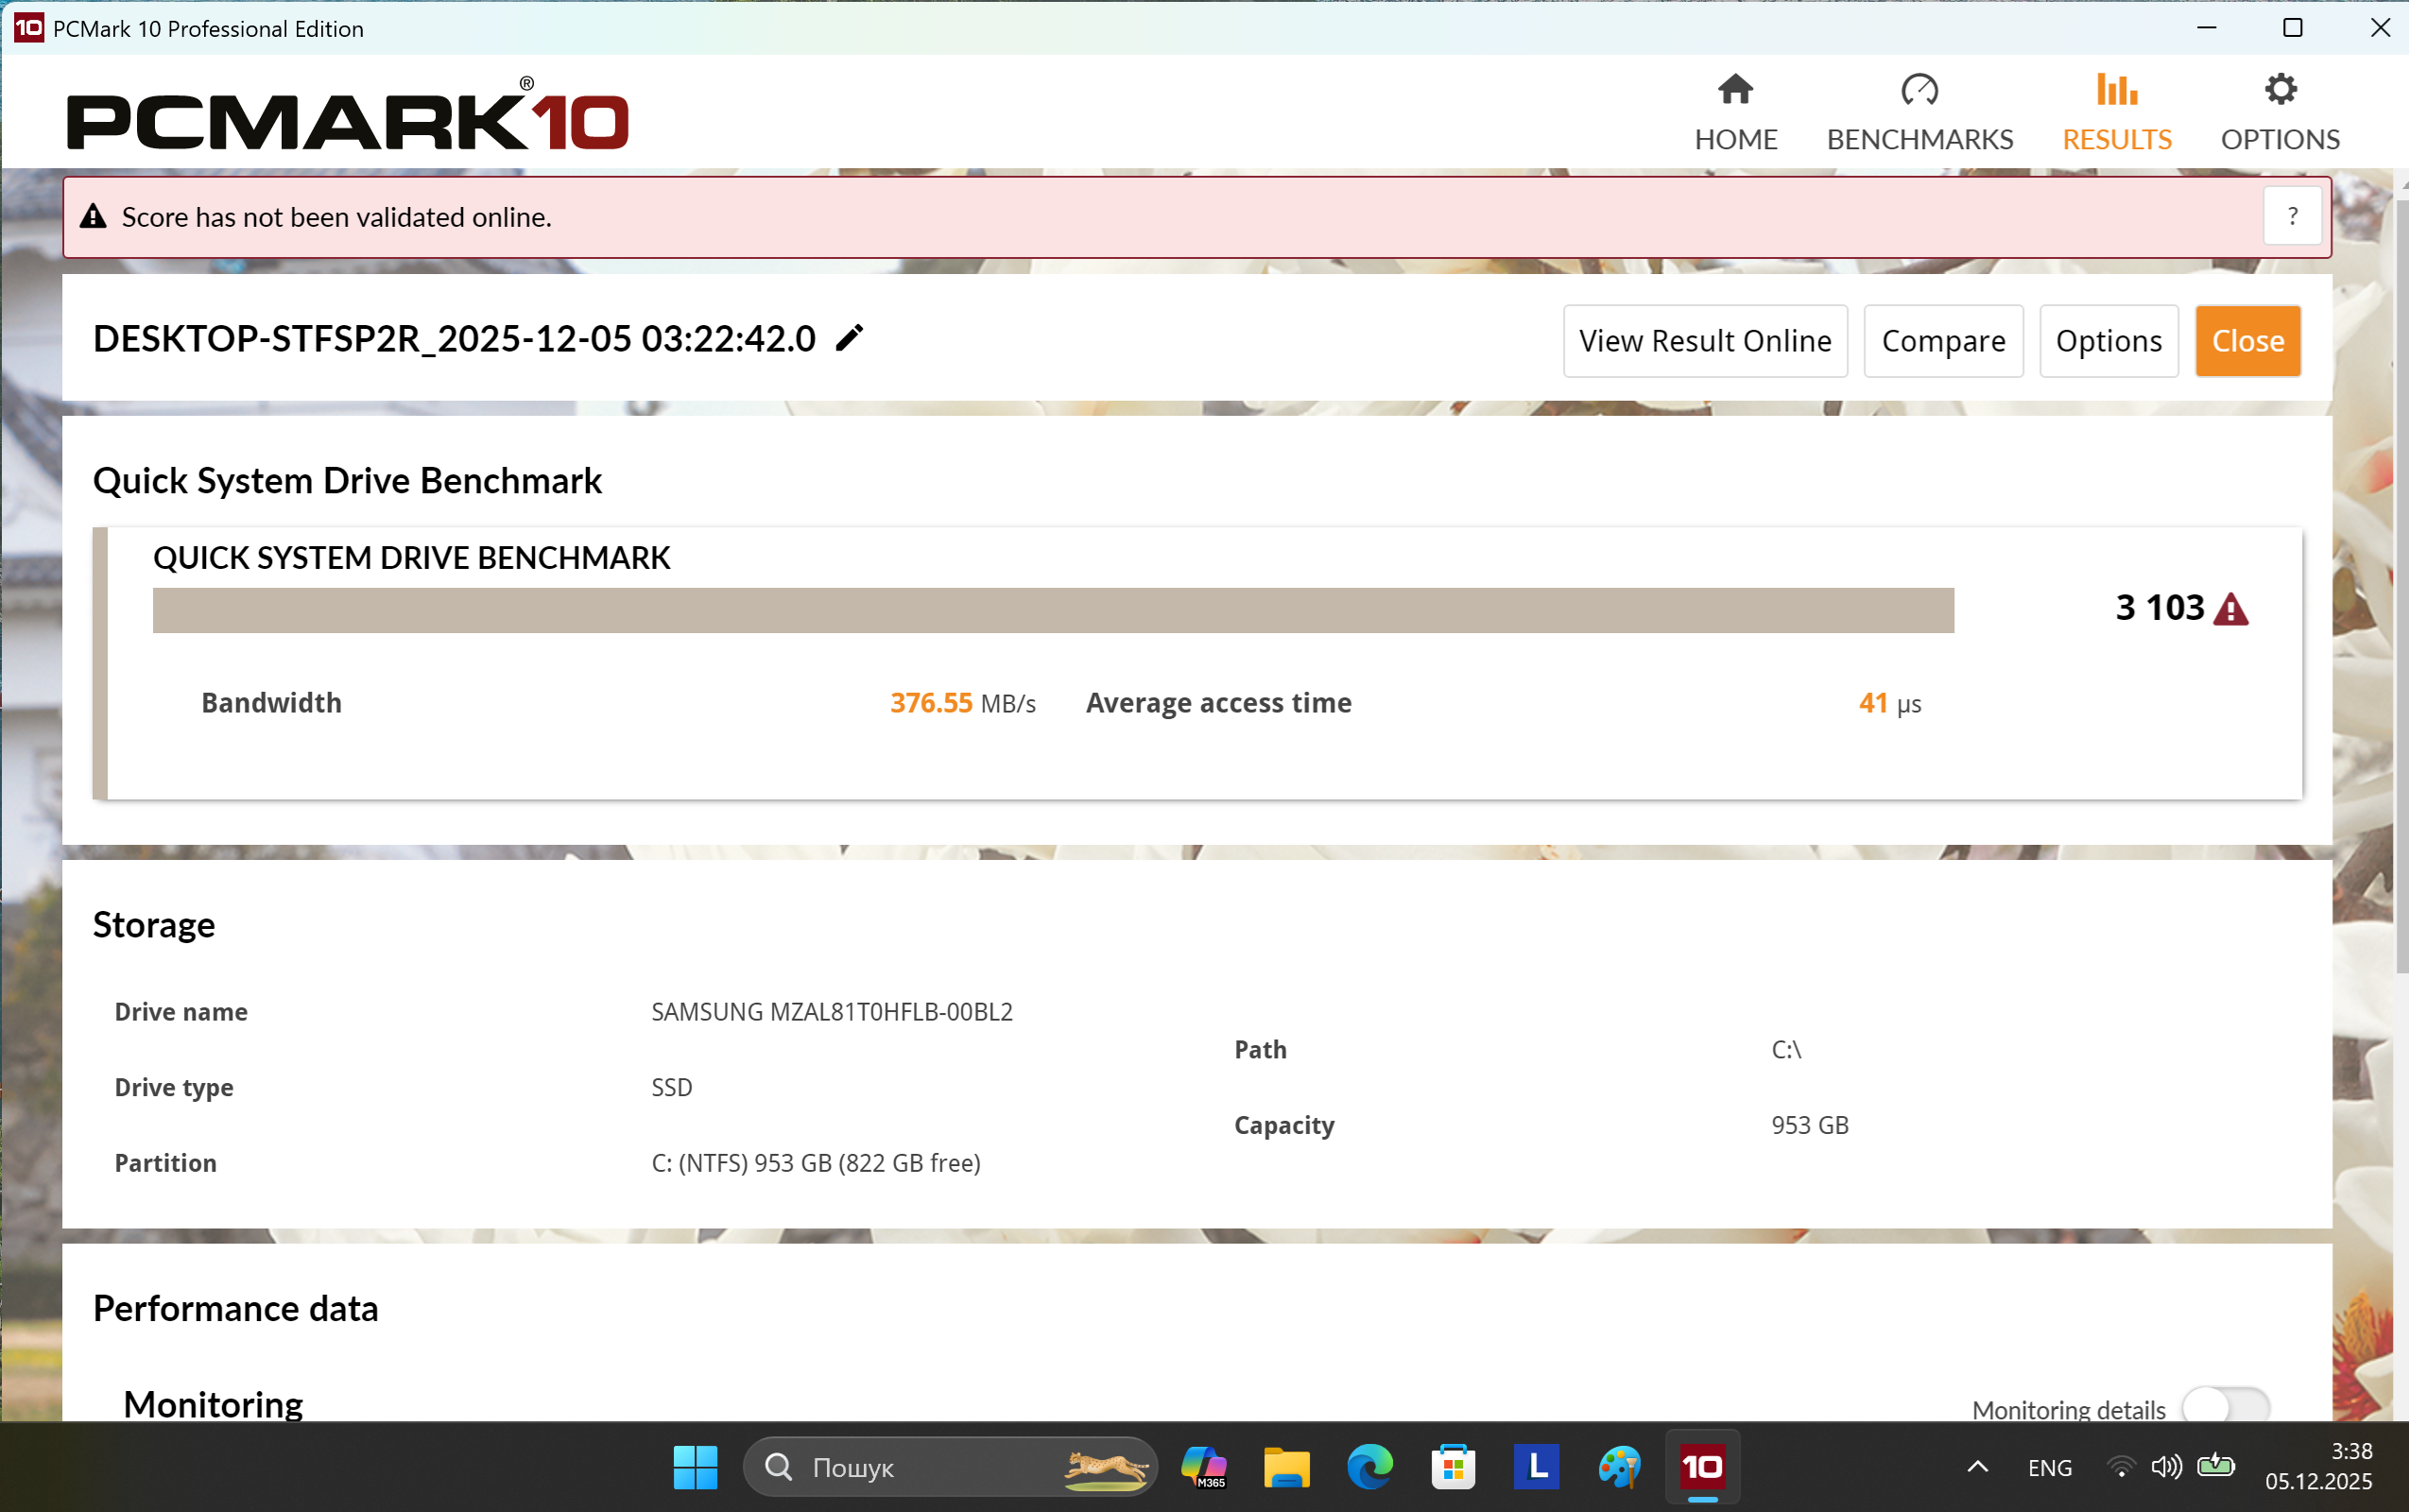The width and height of the screenshot is (2409, 1512).
Task: Click the Windows search box
Action: pyautogui.click(x=948, y=1467)
